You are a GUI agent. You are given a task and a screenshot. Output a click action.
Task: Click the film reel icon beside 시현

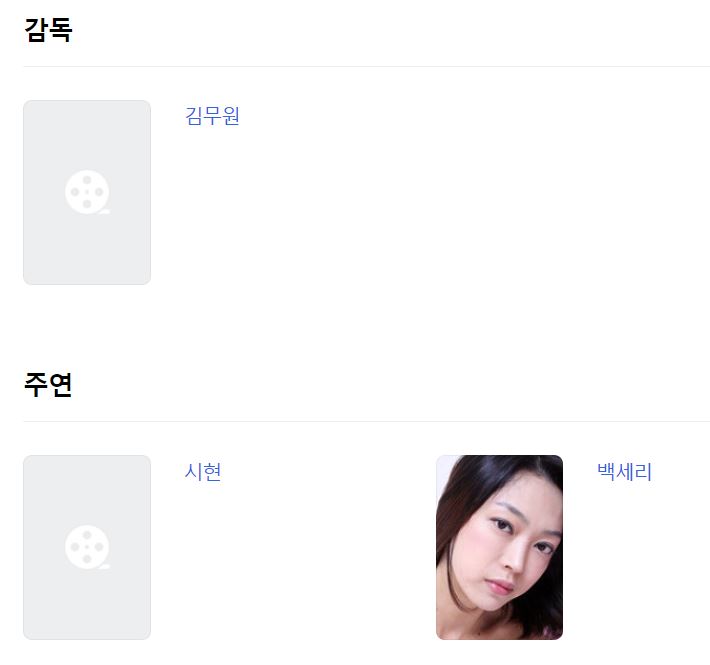pyautogui.click(x=87, y=547)
